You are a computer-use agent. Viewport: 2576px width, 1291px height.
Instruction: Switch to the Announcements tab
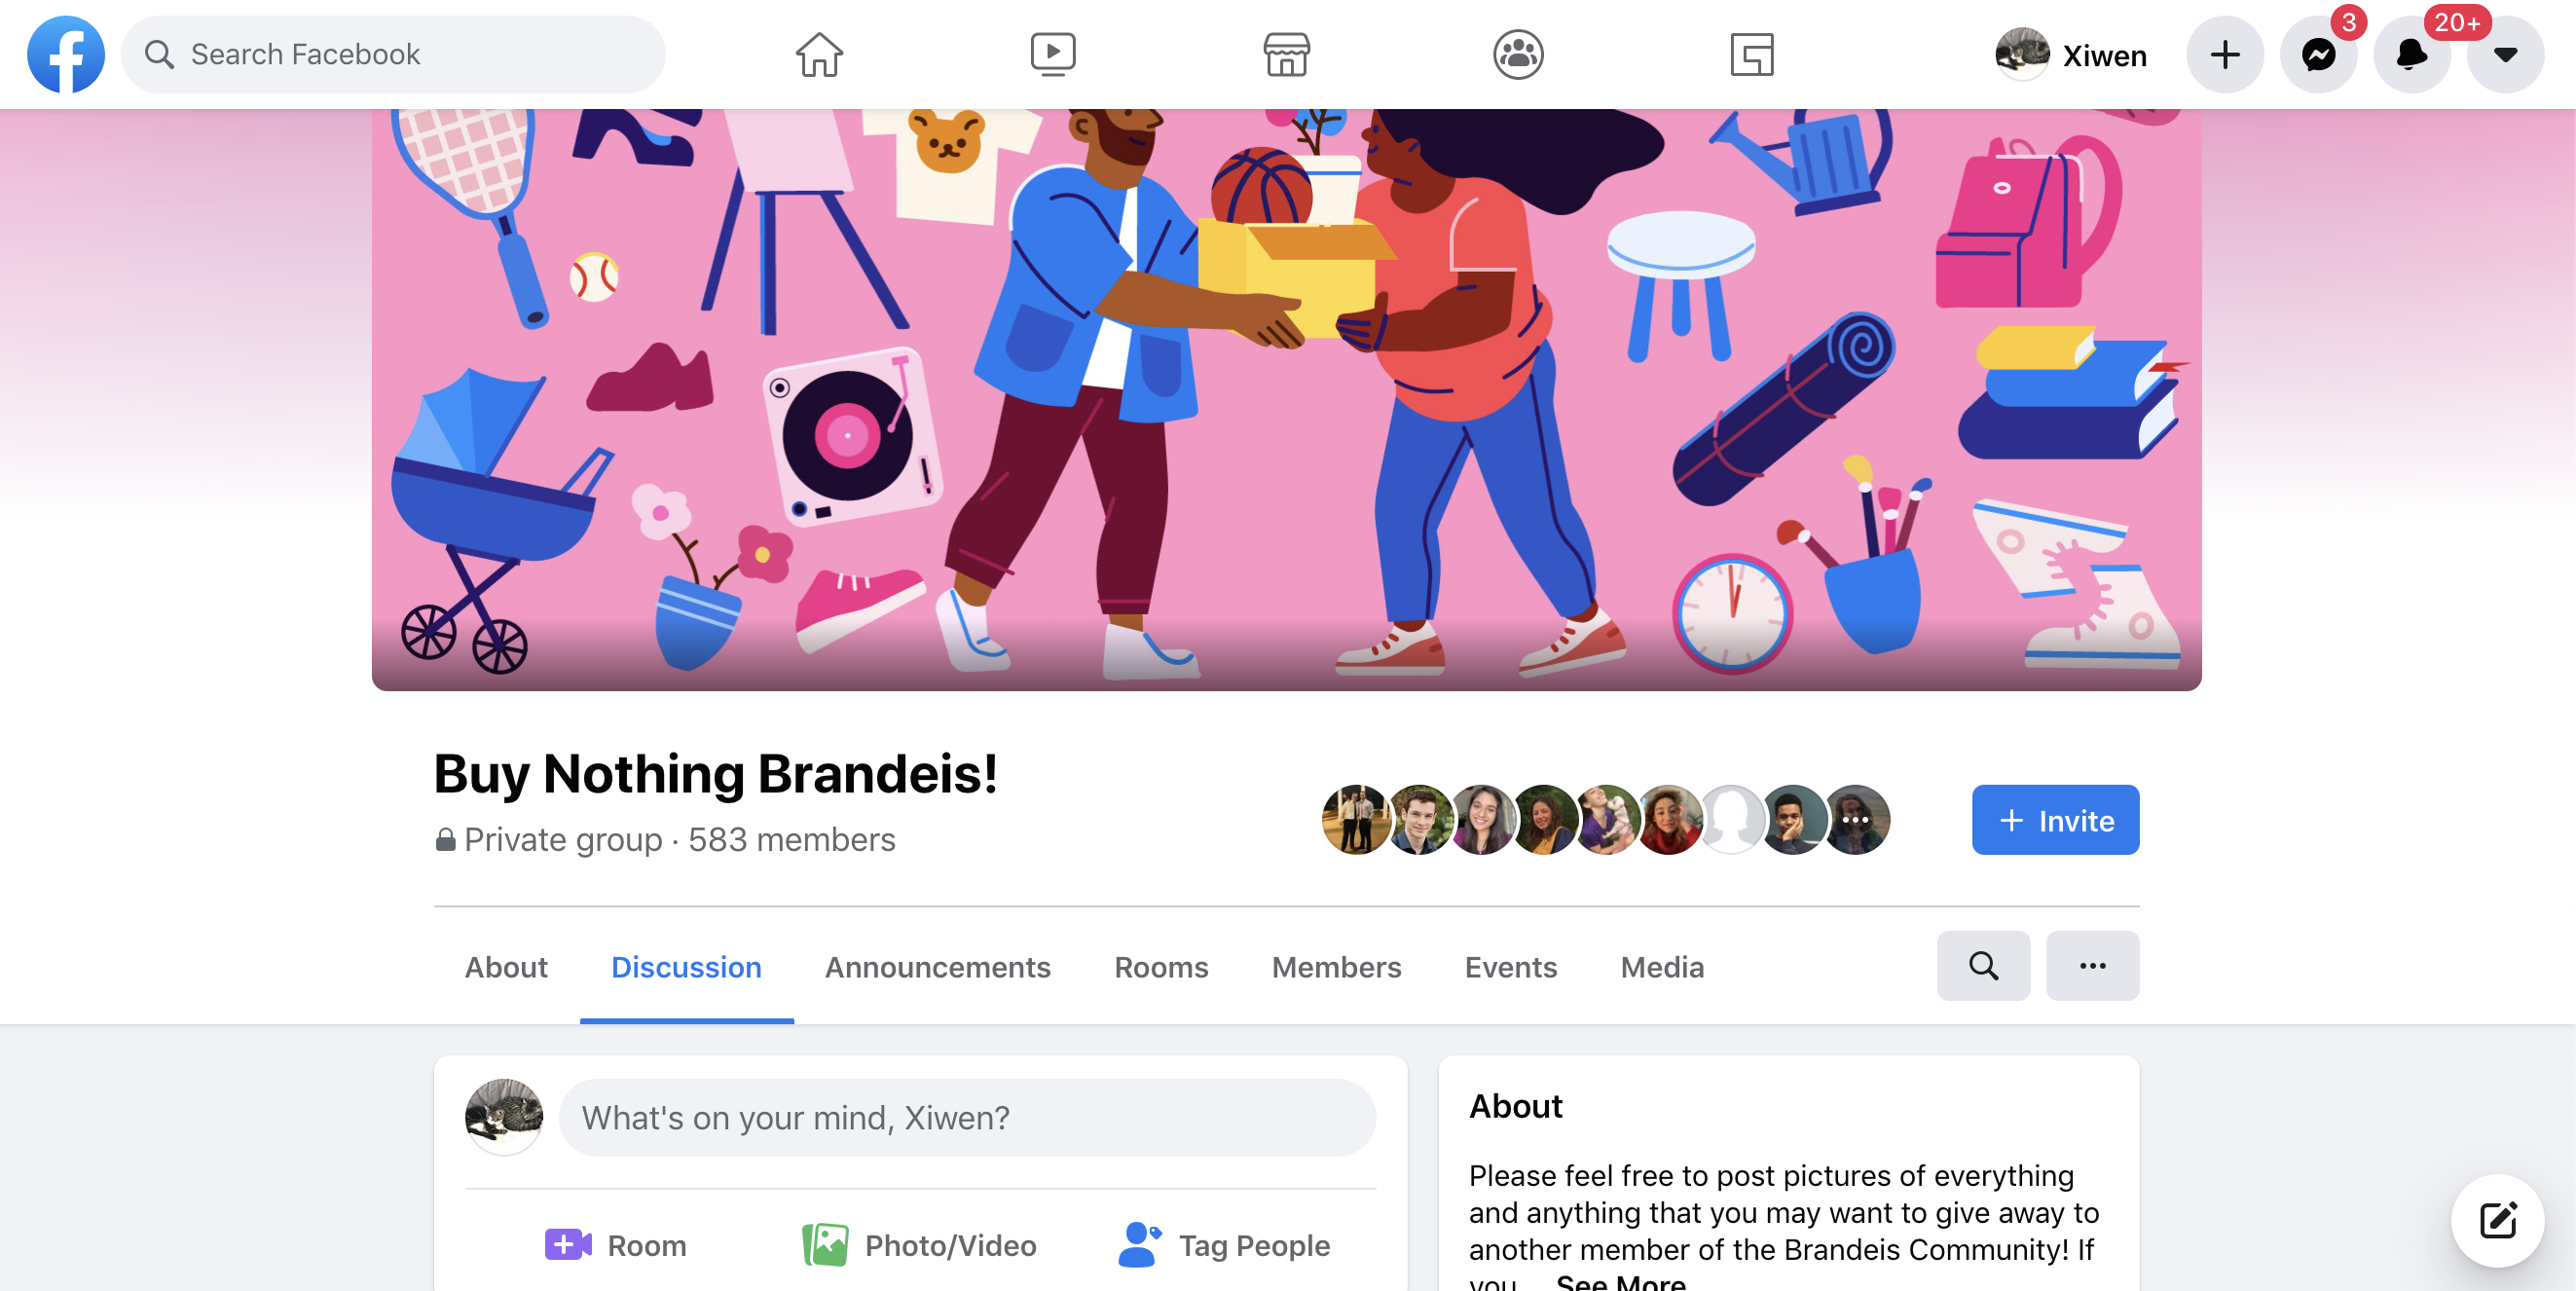point(937,967)
